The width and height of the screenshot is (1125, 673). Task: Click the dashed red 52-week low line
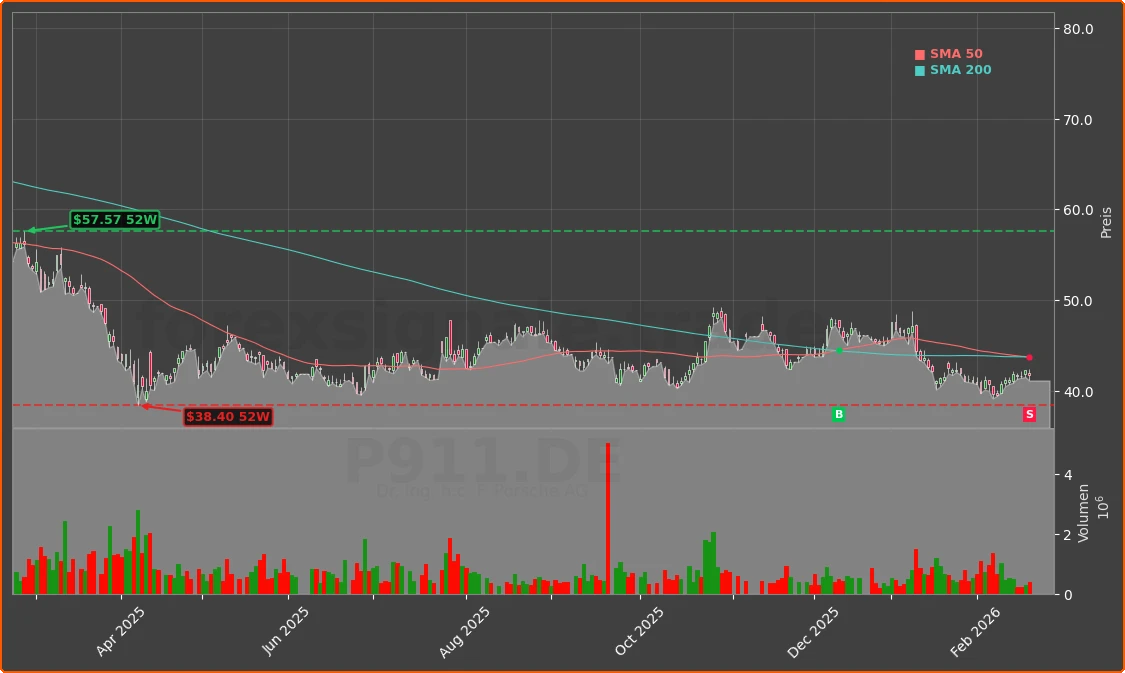[500, 404]
